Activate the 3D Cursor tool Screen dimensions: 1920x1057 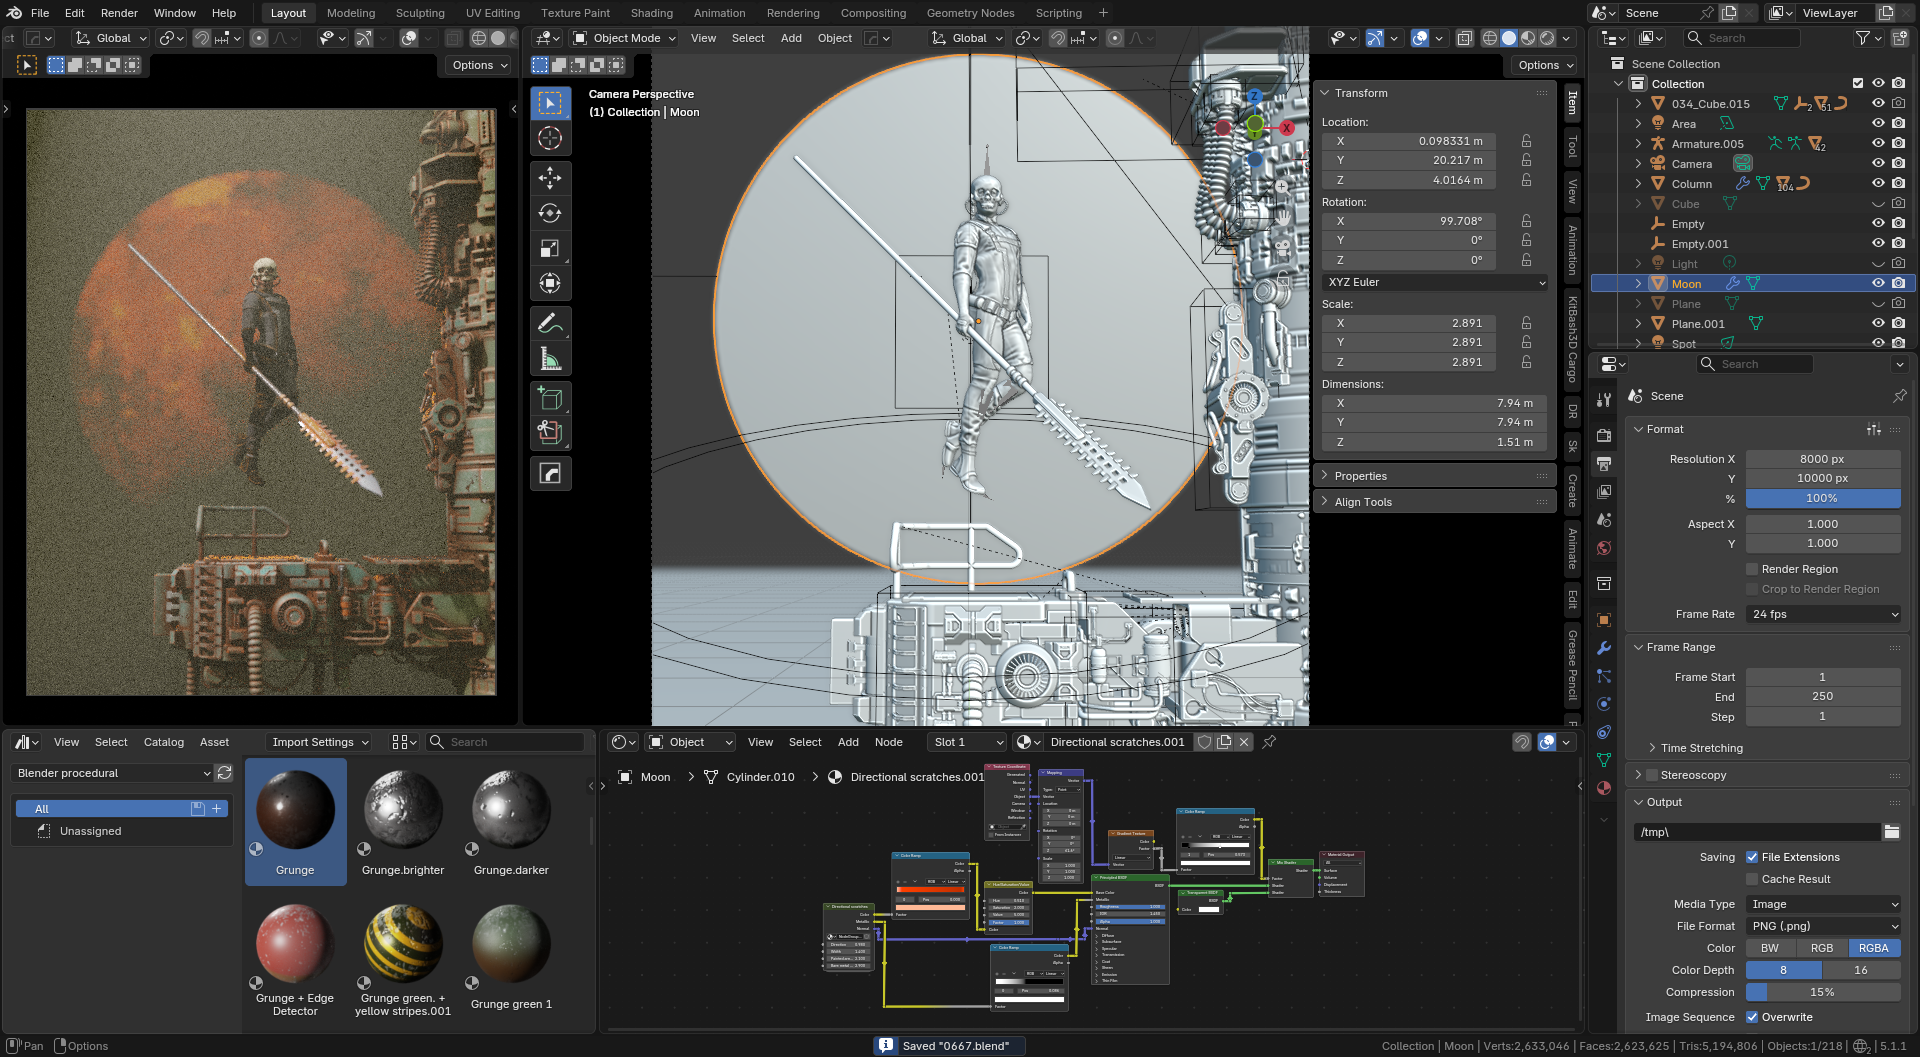click(x=550, y=138)
